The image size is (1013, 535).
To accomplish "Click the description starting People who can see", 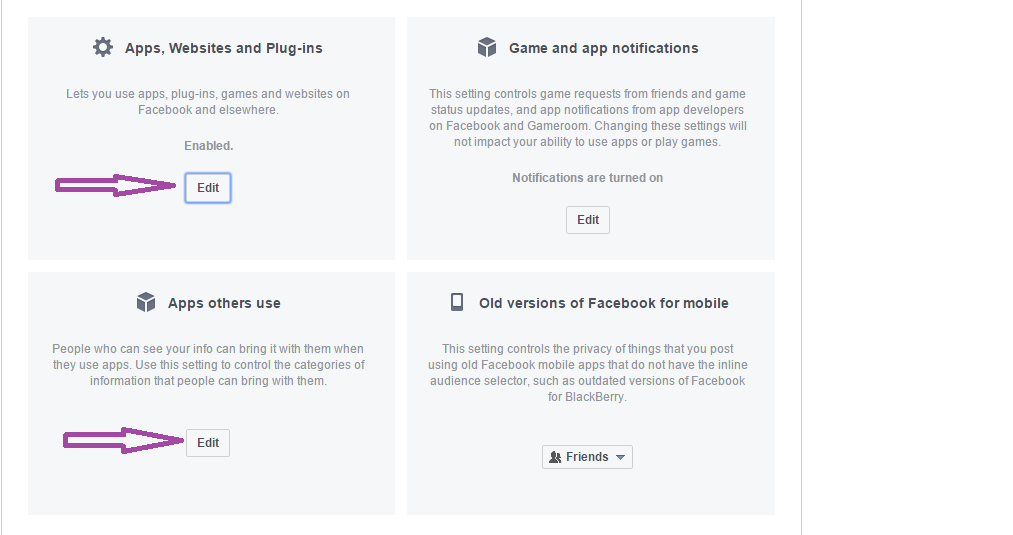I will [209, 365].
